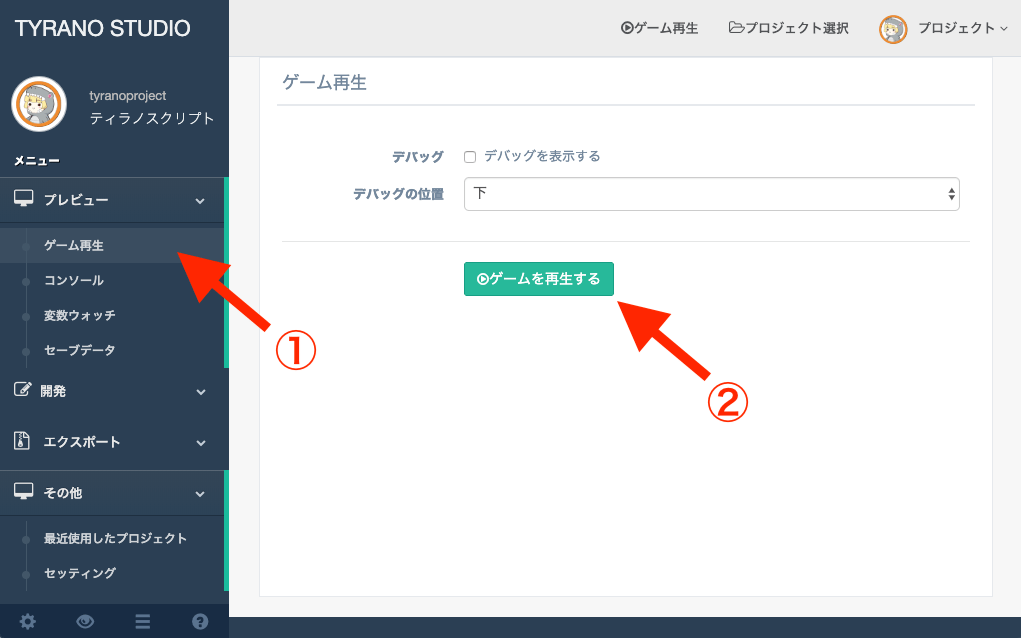Click the monitor icon next to その他
Screen dimensions: 1021x638
pos(23,492)
